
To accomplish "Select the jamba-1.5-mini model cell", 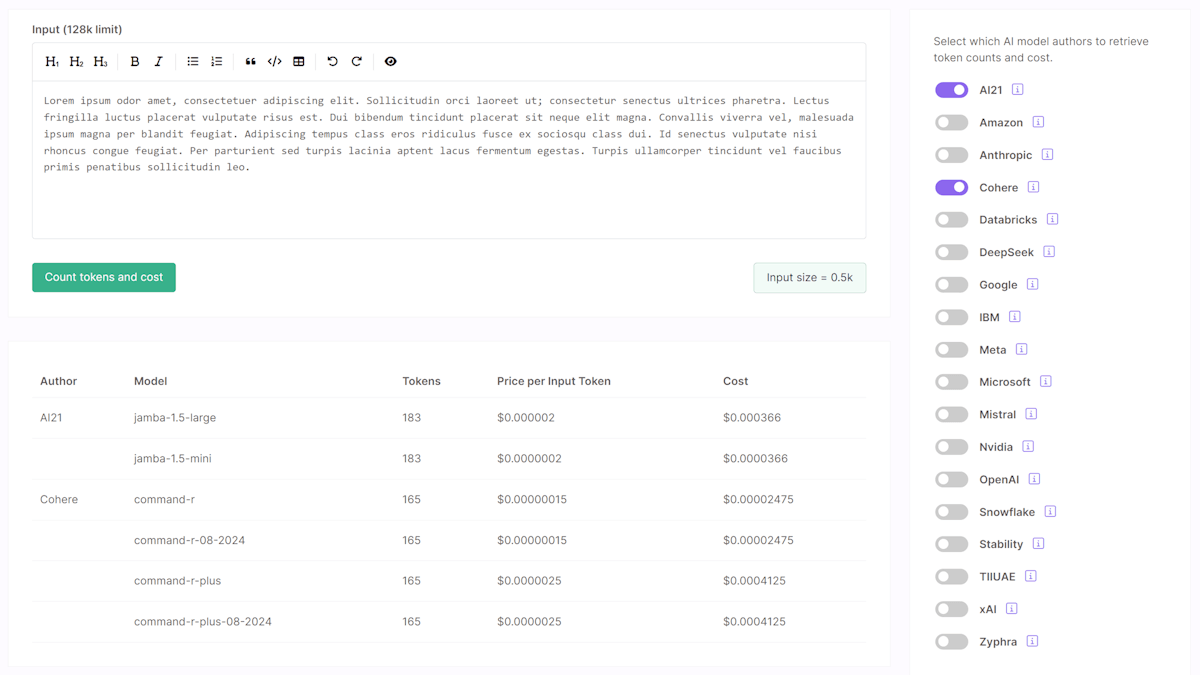I will pyautogui.click(x=173, y=459).
